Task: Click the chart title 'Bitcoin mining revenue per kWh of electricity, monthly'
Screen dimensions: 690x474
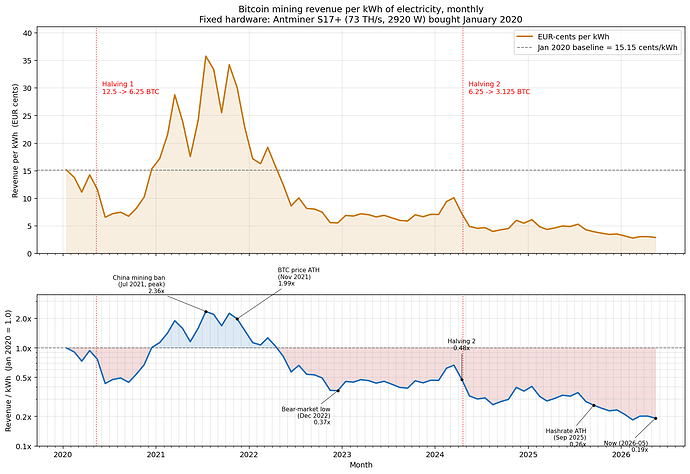Action: pos(361,9)
